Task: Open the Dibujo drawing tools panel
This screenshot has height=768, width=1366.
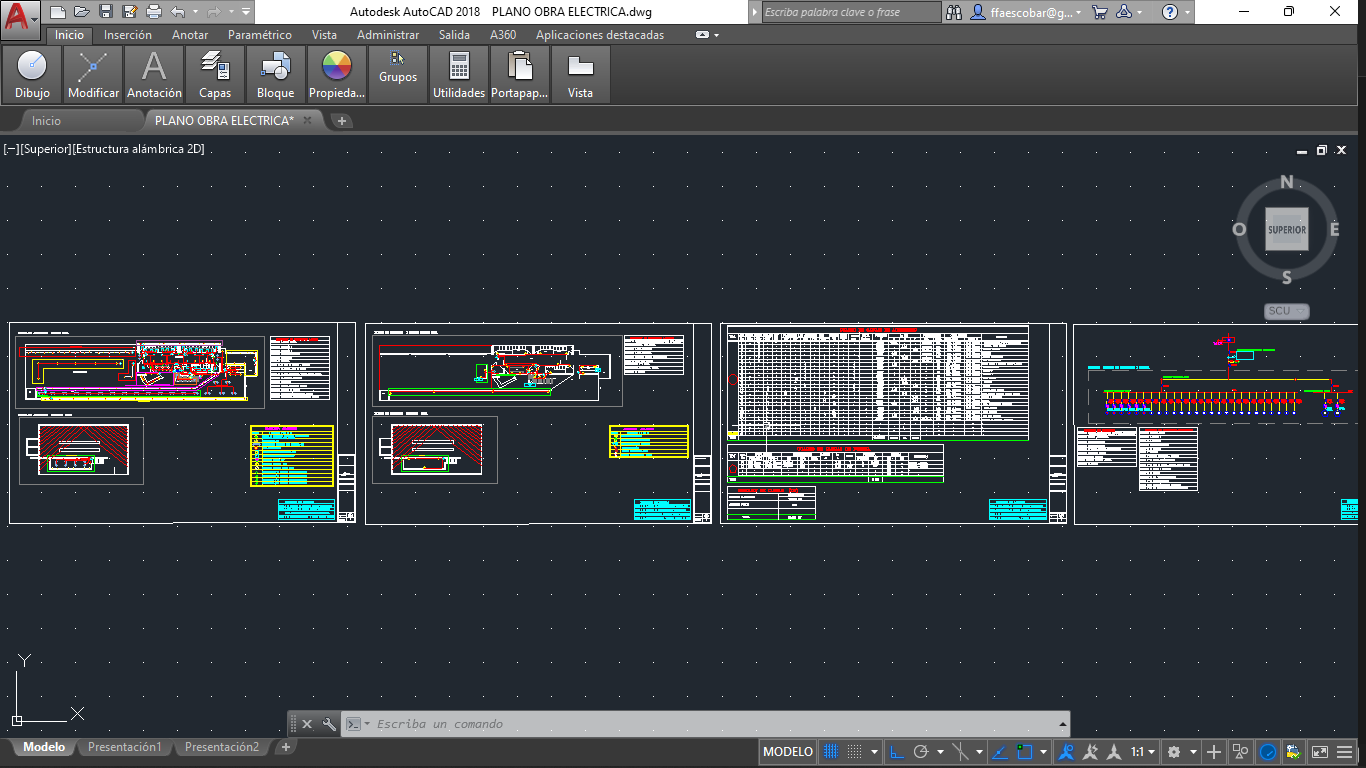Action: click(32, 75)
